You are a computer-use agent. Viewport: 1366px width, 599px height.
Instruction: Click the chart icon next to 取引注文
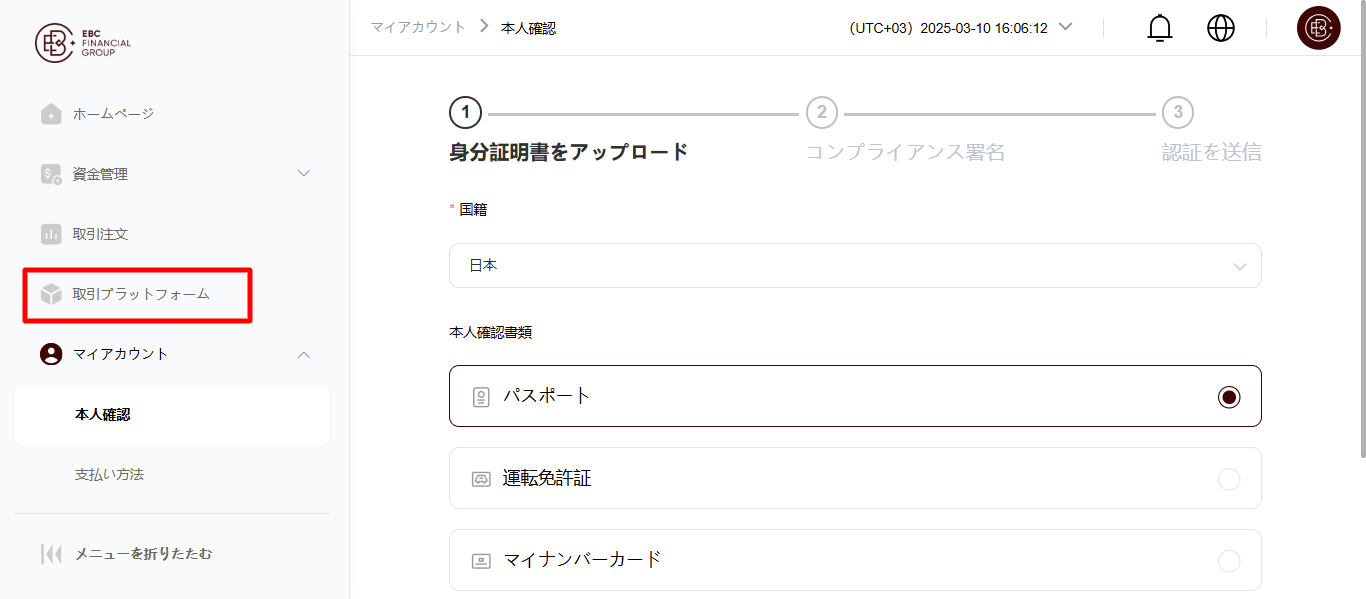tap(51, 234)
